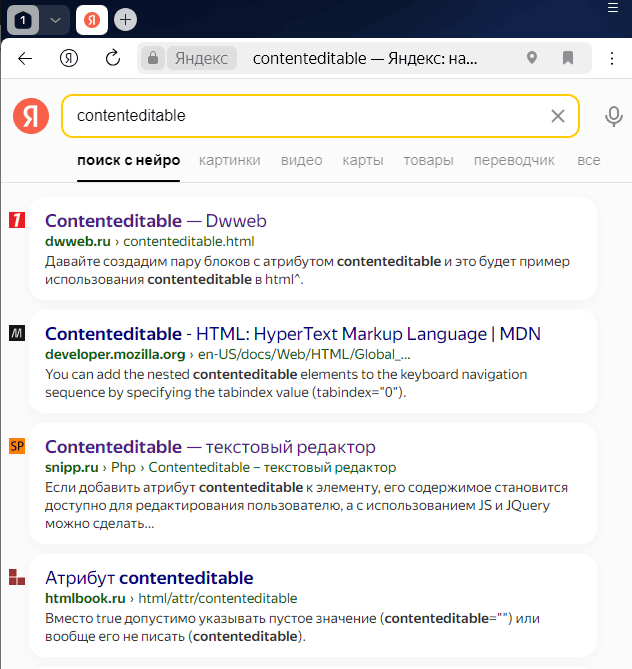Click snippet text starting Вместо true допустимо
This screenshot has width=632, height=669.
[x=292, y=627]
